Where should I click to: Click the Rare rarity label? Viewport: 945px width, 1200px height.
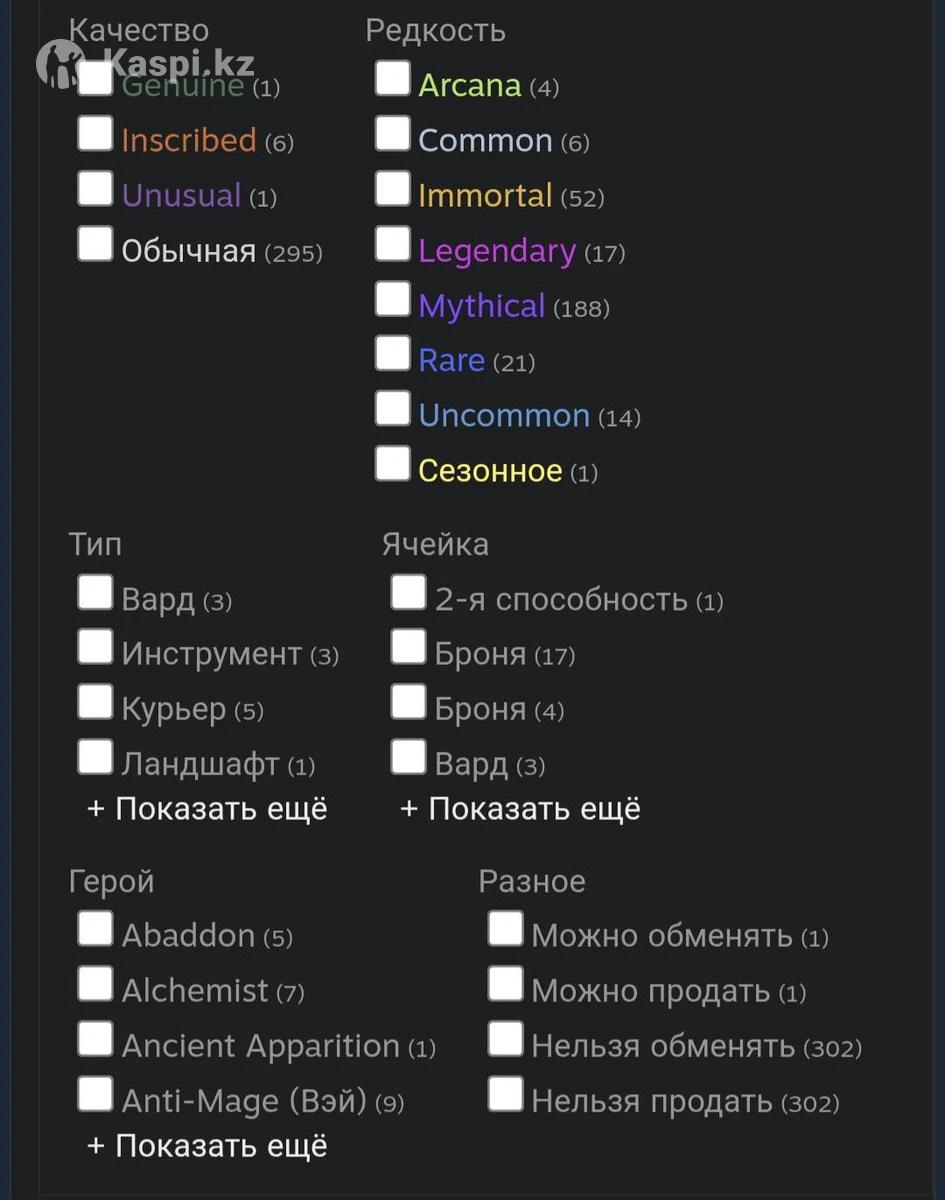[x=451, y=361]
